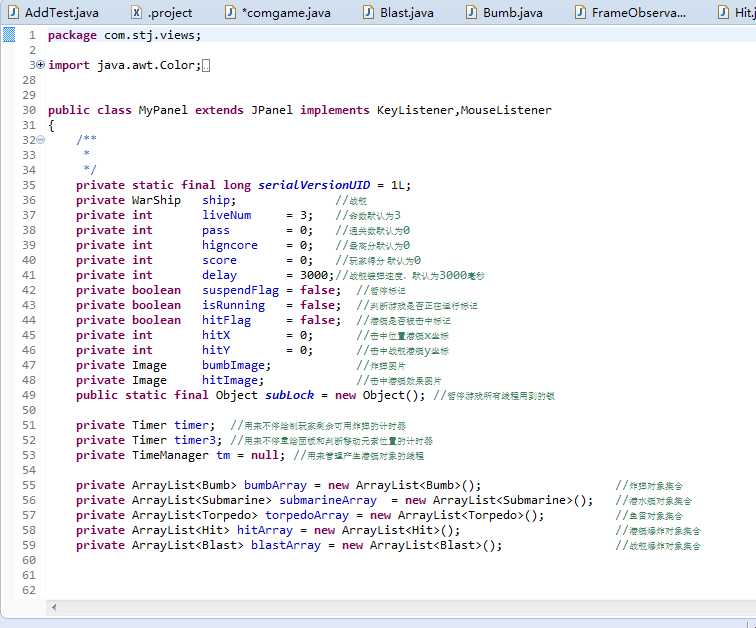Viewport: 756px width, 628px height.
Task: Click the isRunning variable name
Action: point(233,305)
